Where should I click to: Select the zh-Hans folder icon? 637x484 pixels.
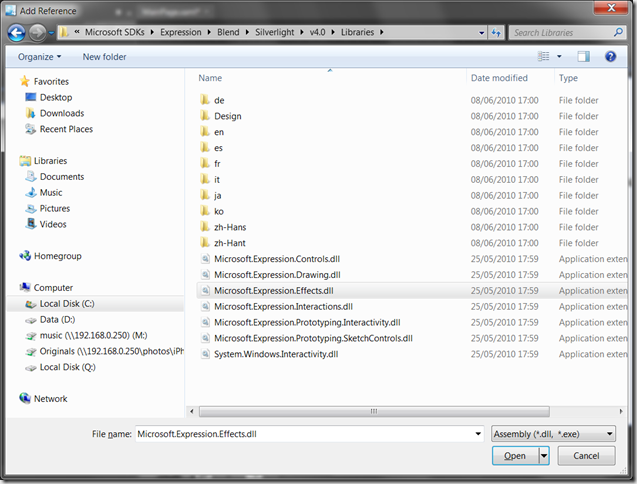coord(205,227)
